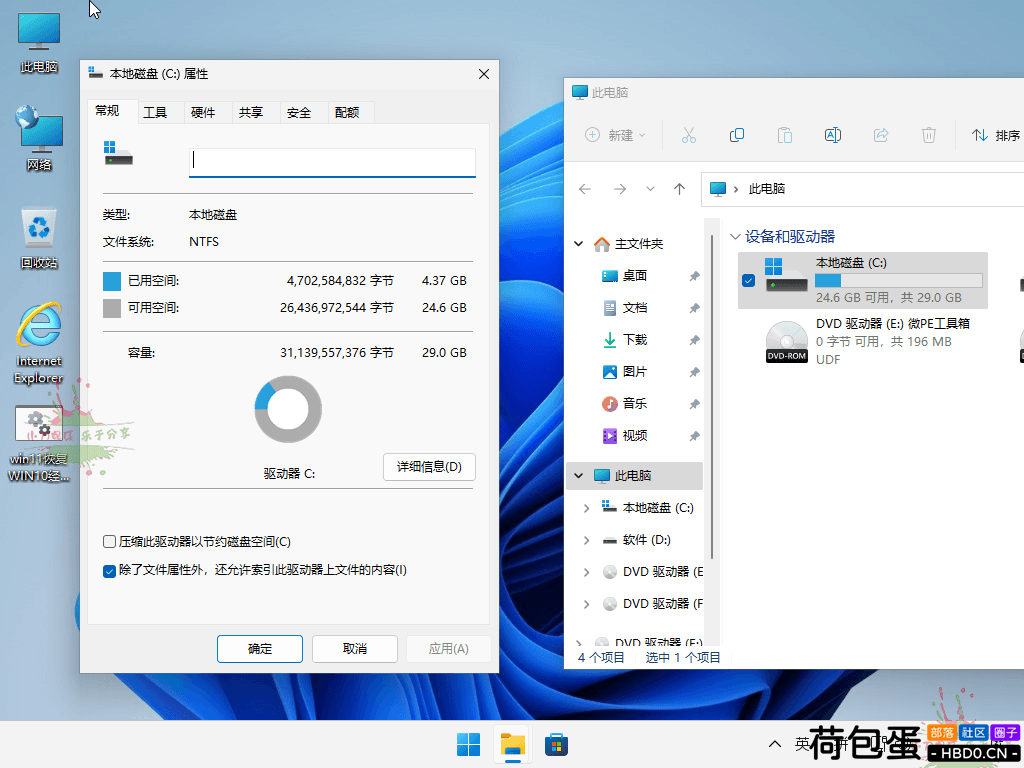Click the blue 已用空间 color swatch
The width and height of the screenshot is (1024, 768).
click(x=112, y=281)
